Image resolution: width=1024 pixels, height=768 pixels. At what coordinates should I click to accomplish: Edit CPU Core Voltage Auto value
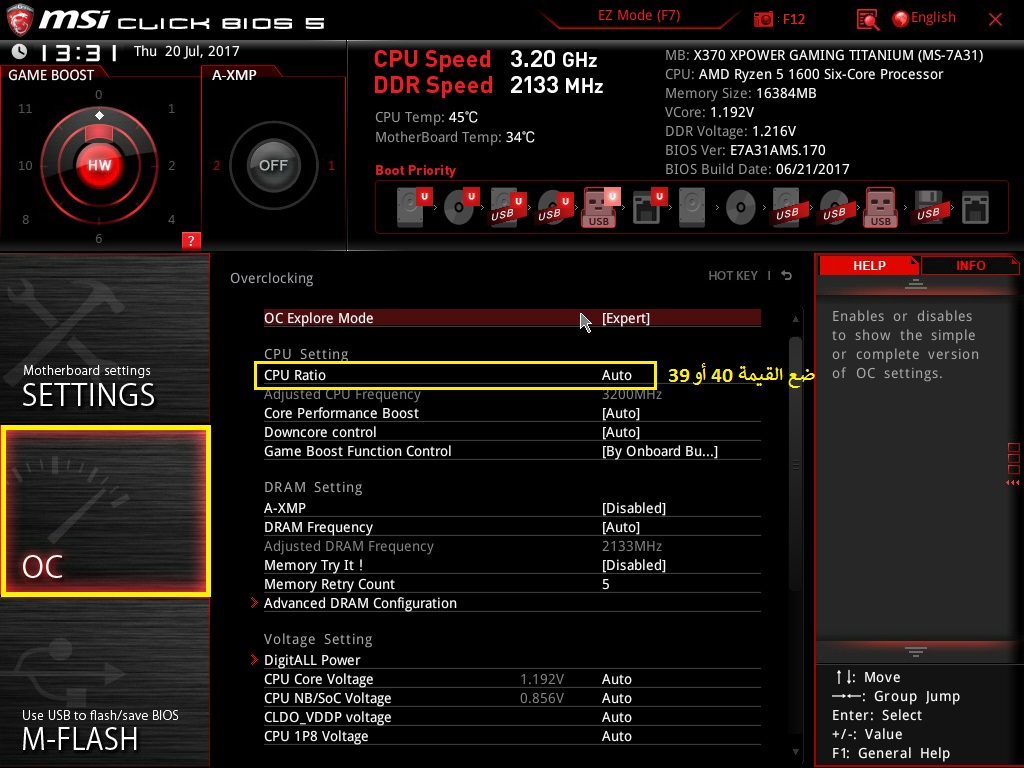coord(616,679)
